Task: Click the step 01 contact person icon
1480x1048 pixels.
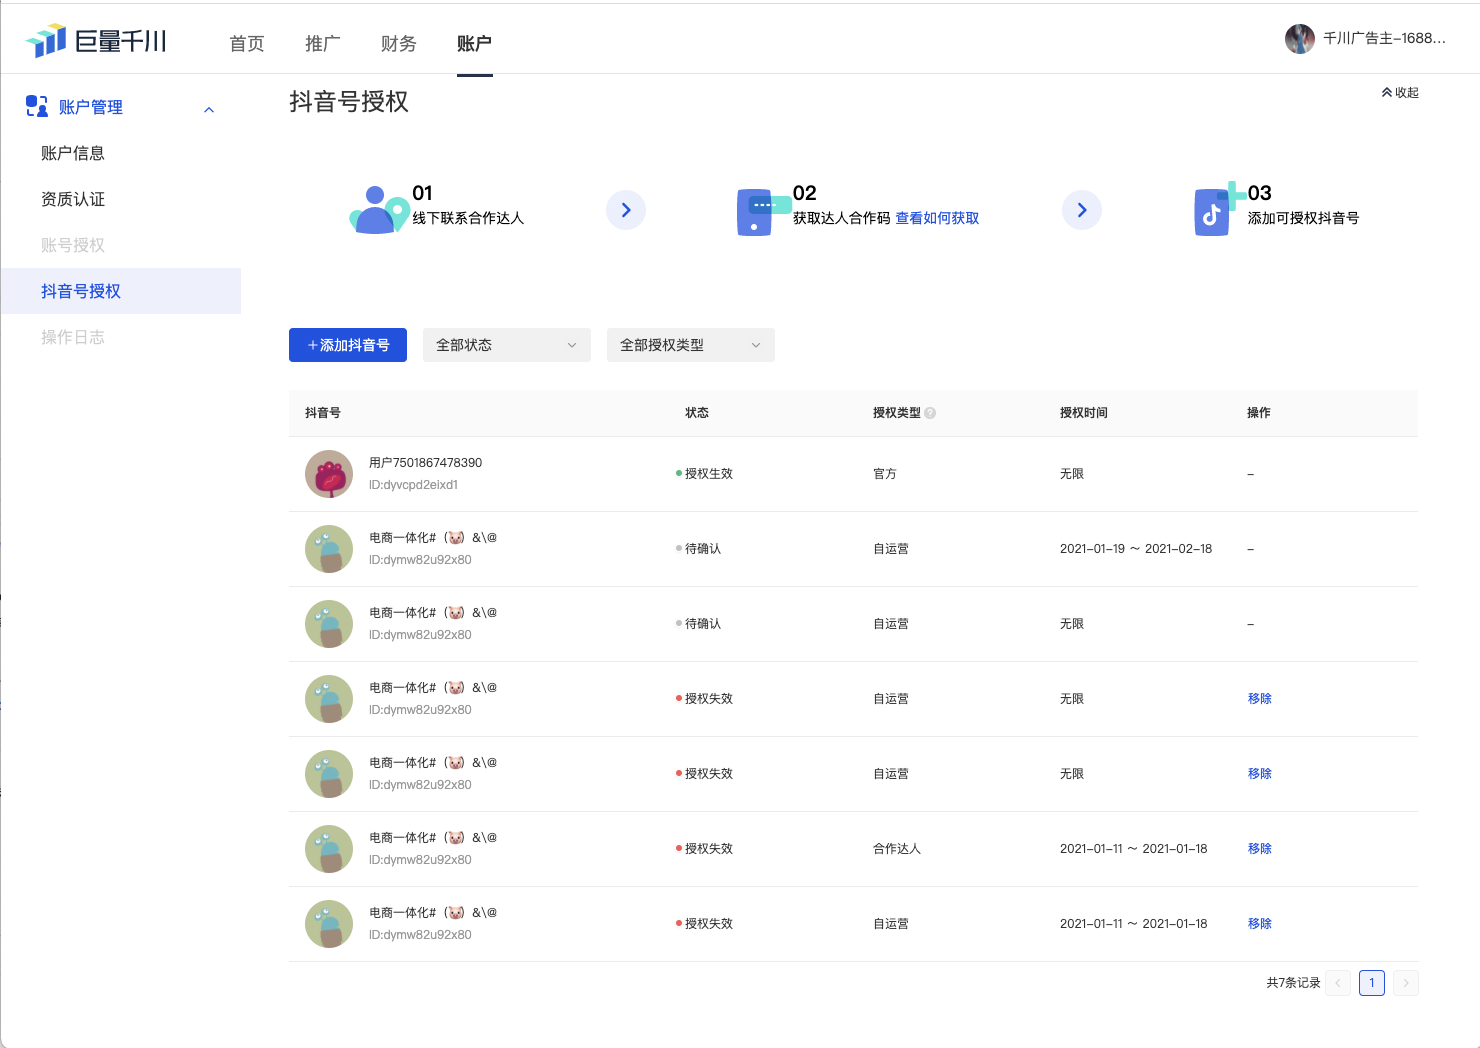Action: [x=379, y=210]
